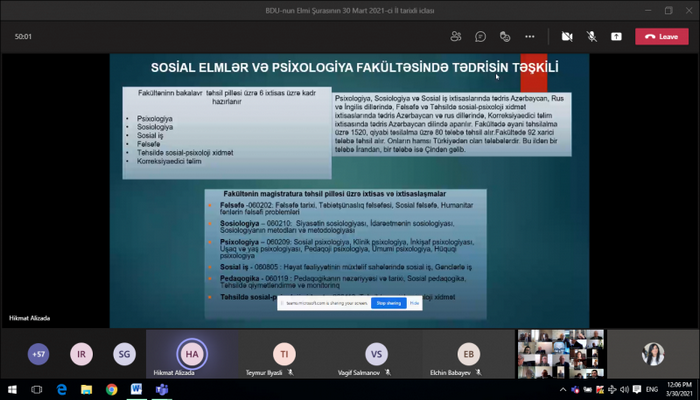
Task: Open the Windows Start menu
Action: (12, 389)
